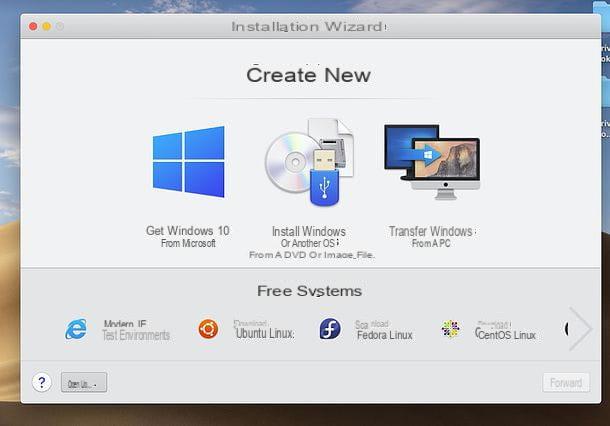Open the dropdown button beside help
The width and height of the screenshot is (610, 426).
[84, 382]
